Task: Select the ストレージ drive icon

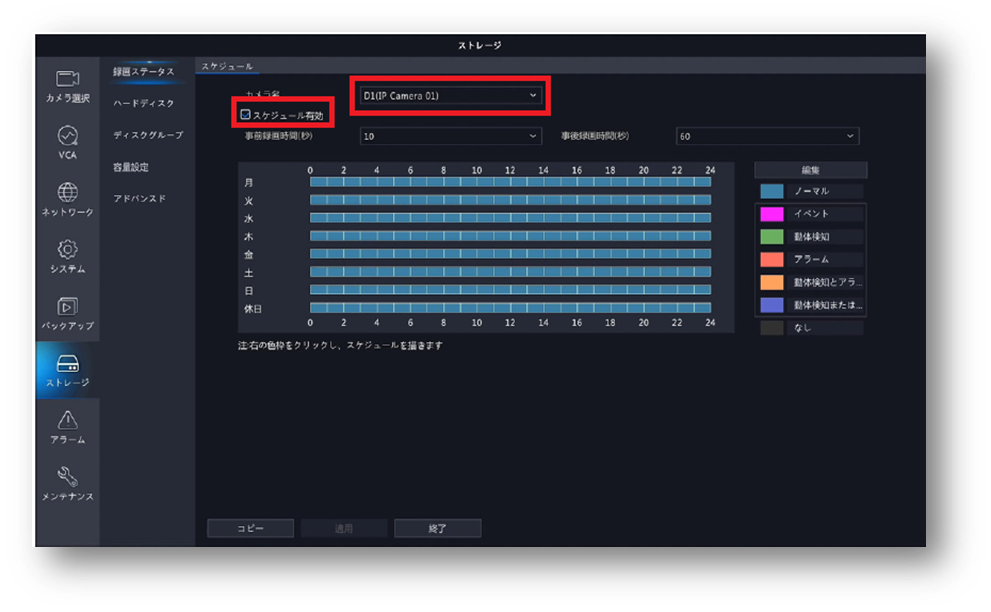Action: pyautogui.click(x=67, y=364)
